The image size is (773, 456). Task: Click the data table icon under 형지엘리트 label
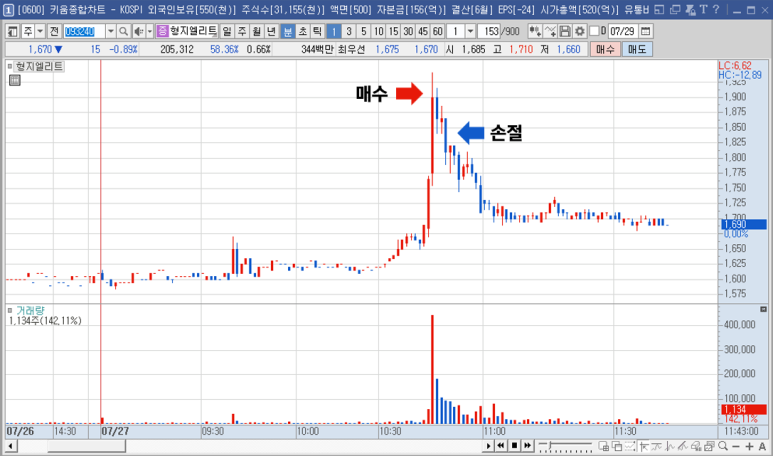15,80
